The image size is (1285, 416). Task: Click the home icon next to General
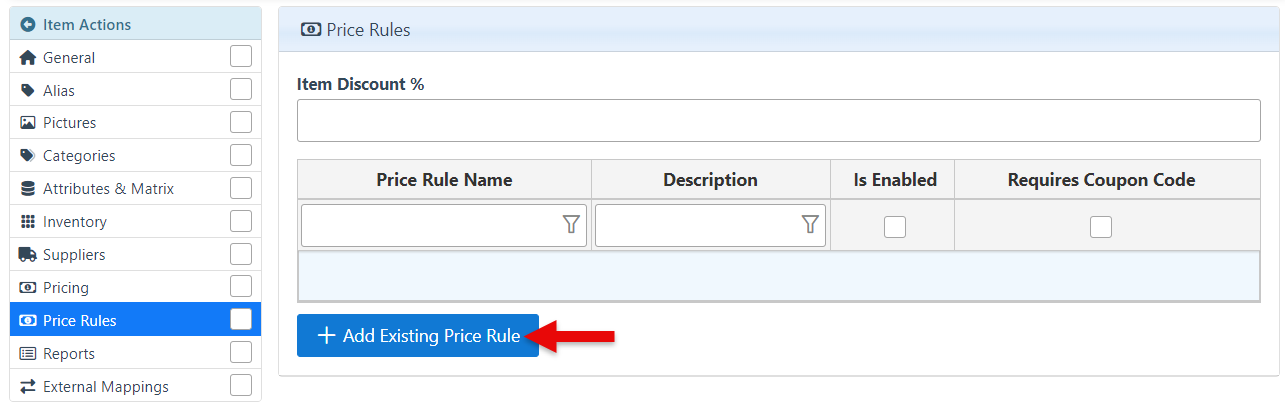click(28, 58)
